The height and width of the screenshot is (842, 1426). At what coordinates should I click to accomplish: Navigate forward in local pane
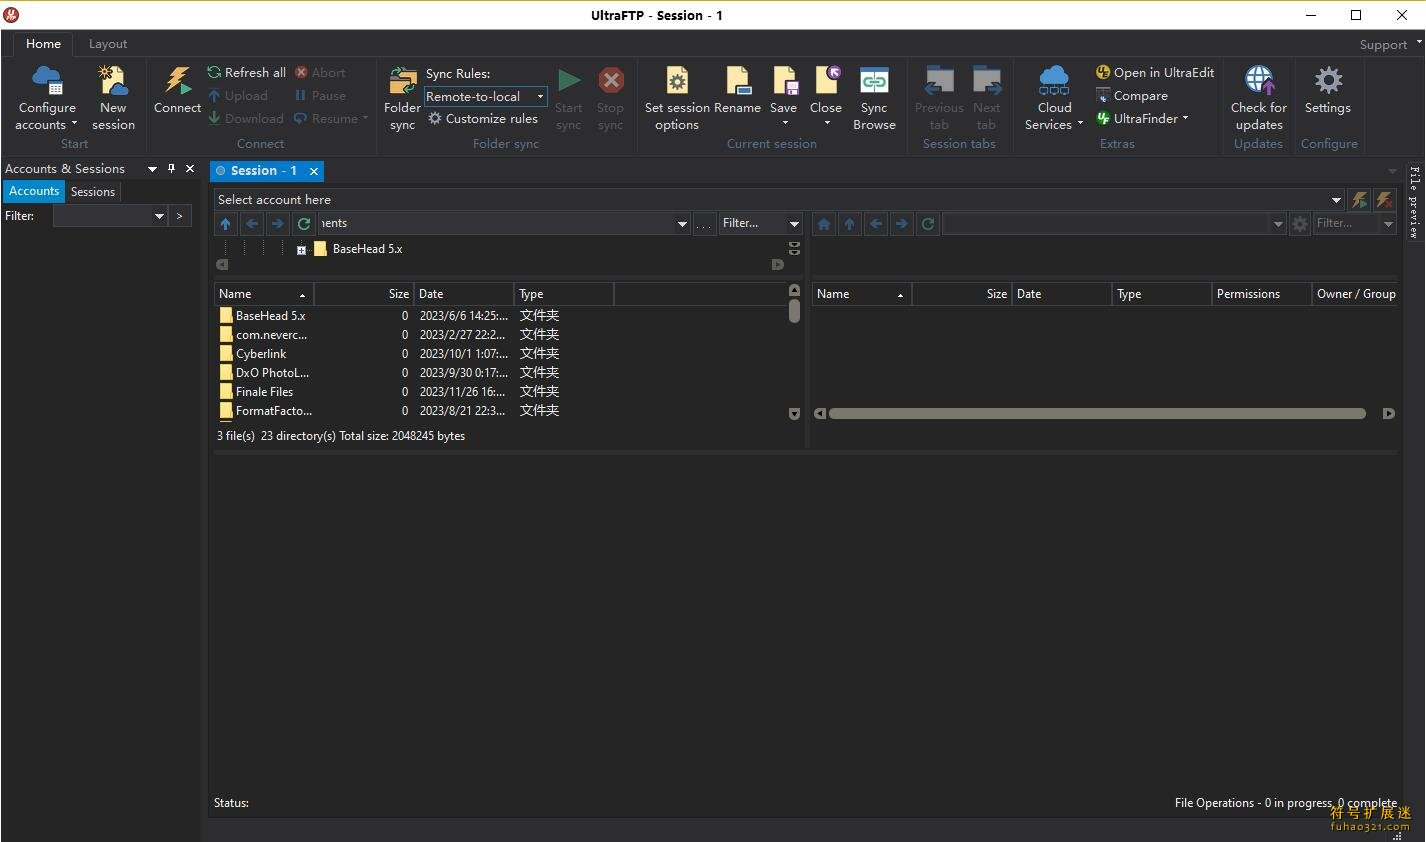click(278, 224)
